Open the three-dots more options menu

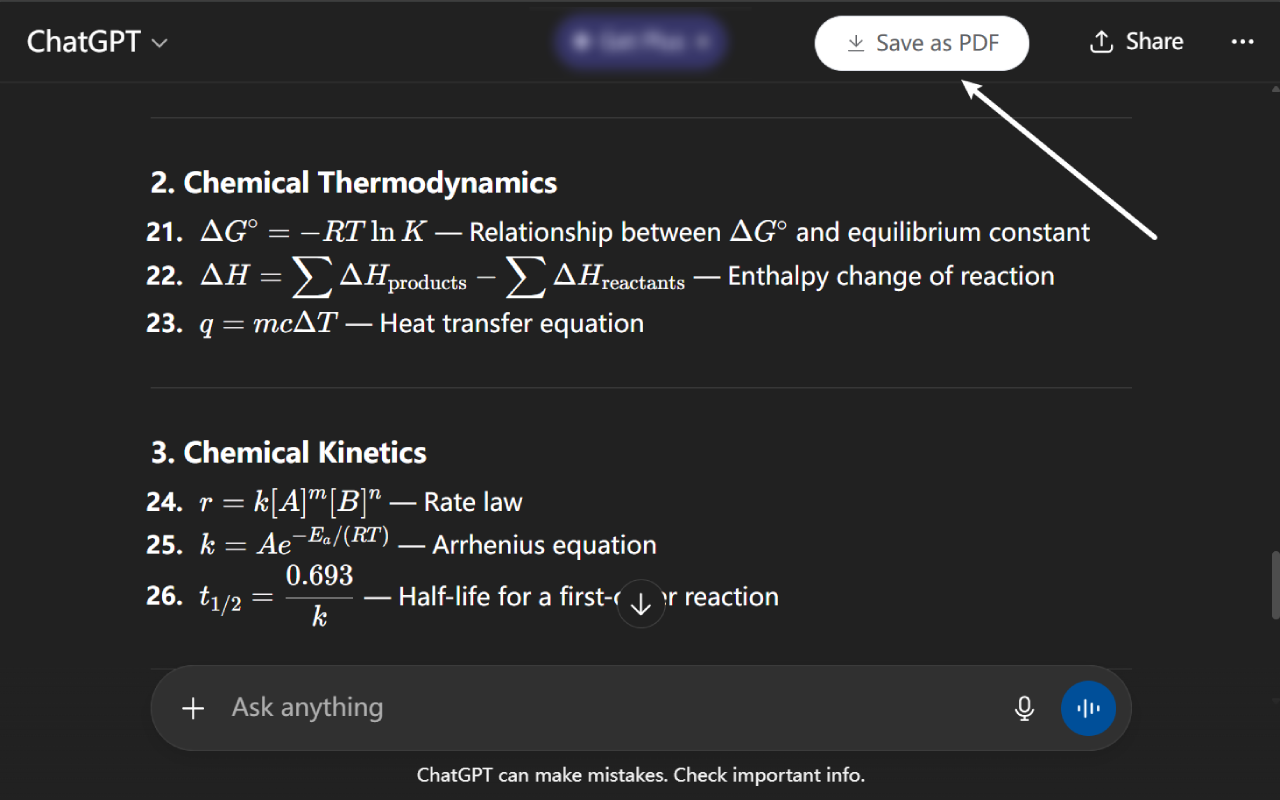[1242, 42]
